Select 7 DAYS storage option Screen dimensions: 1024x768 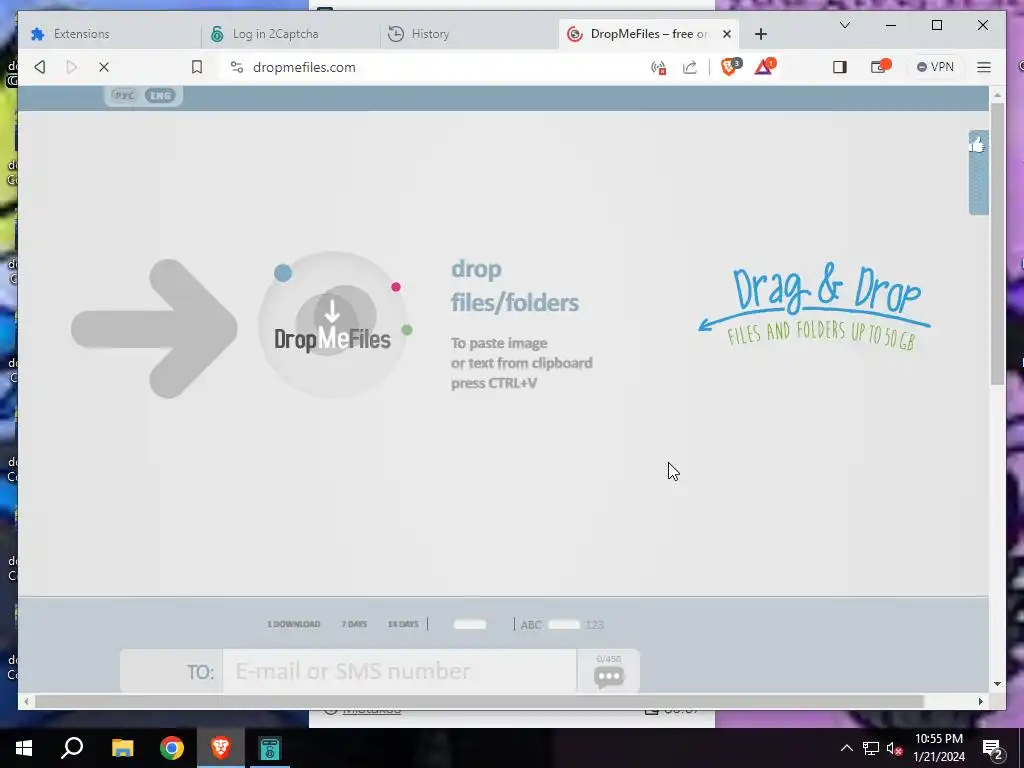coord(354,624)
